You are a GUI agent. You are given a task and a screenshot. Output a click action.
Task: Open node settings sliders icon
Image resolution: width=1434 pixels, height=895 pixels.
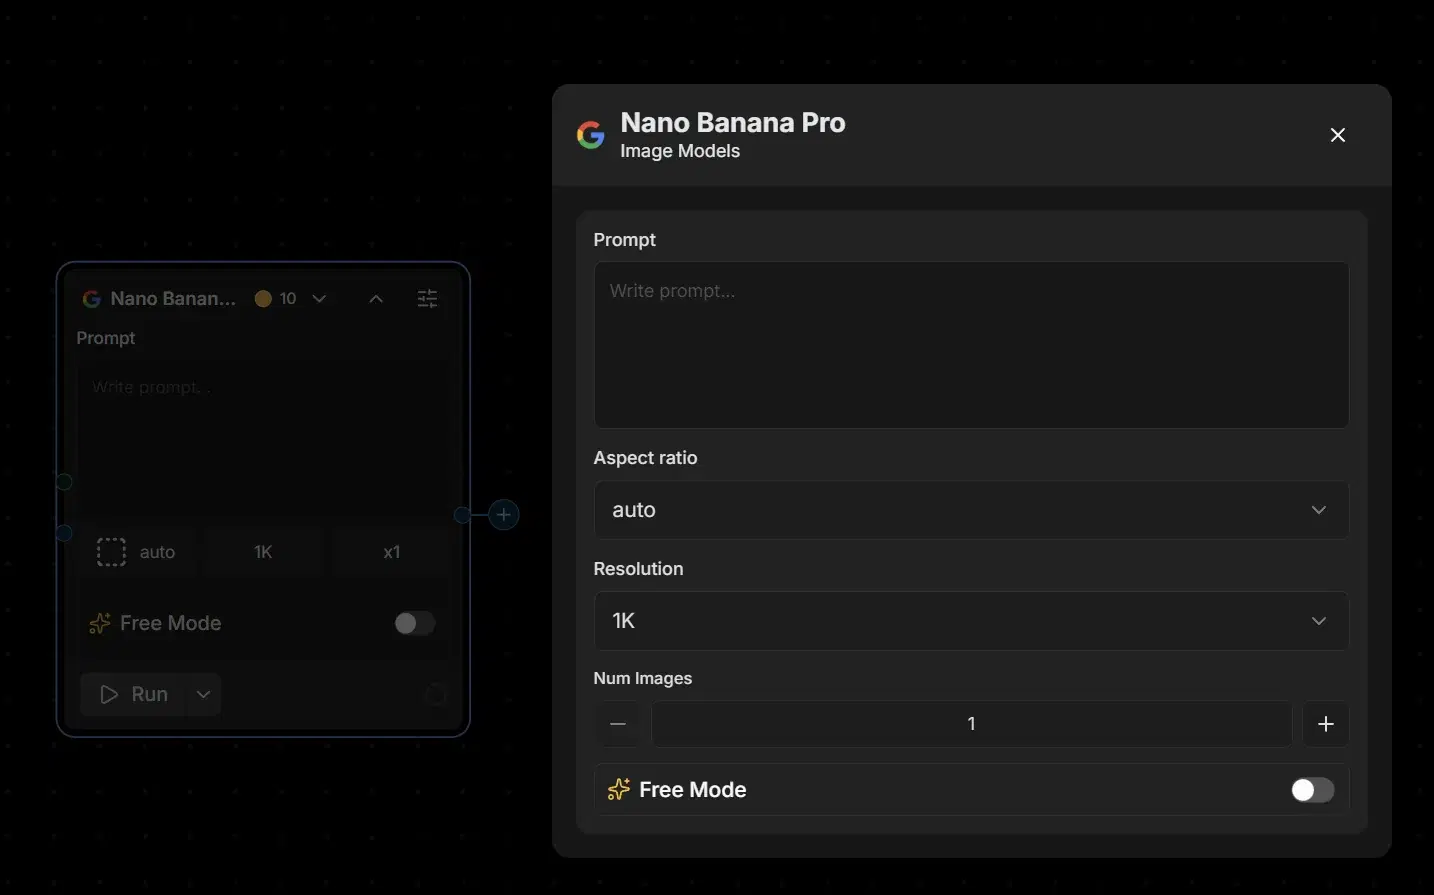[427, 298]
